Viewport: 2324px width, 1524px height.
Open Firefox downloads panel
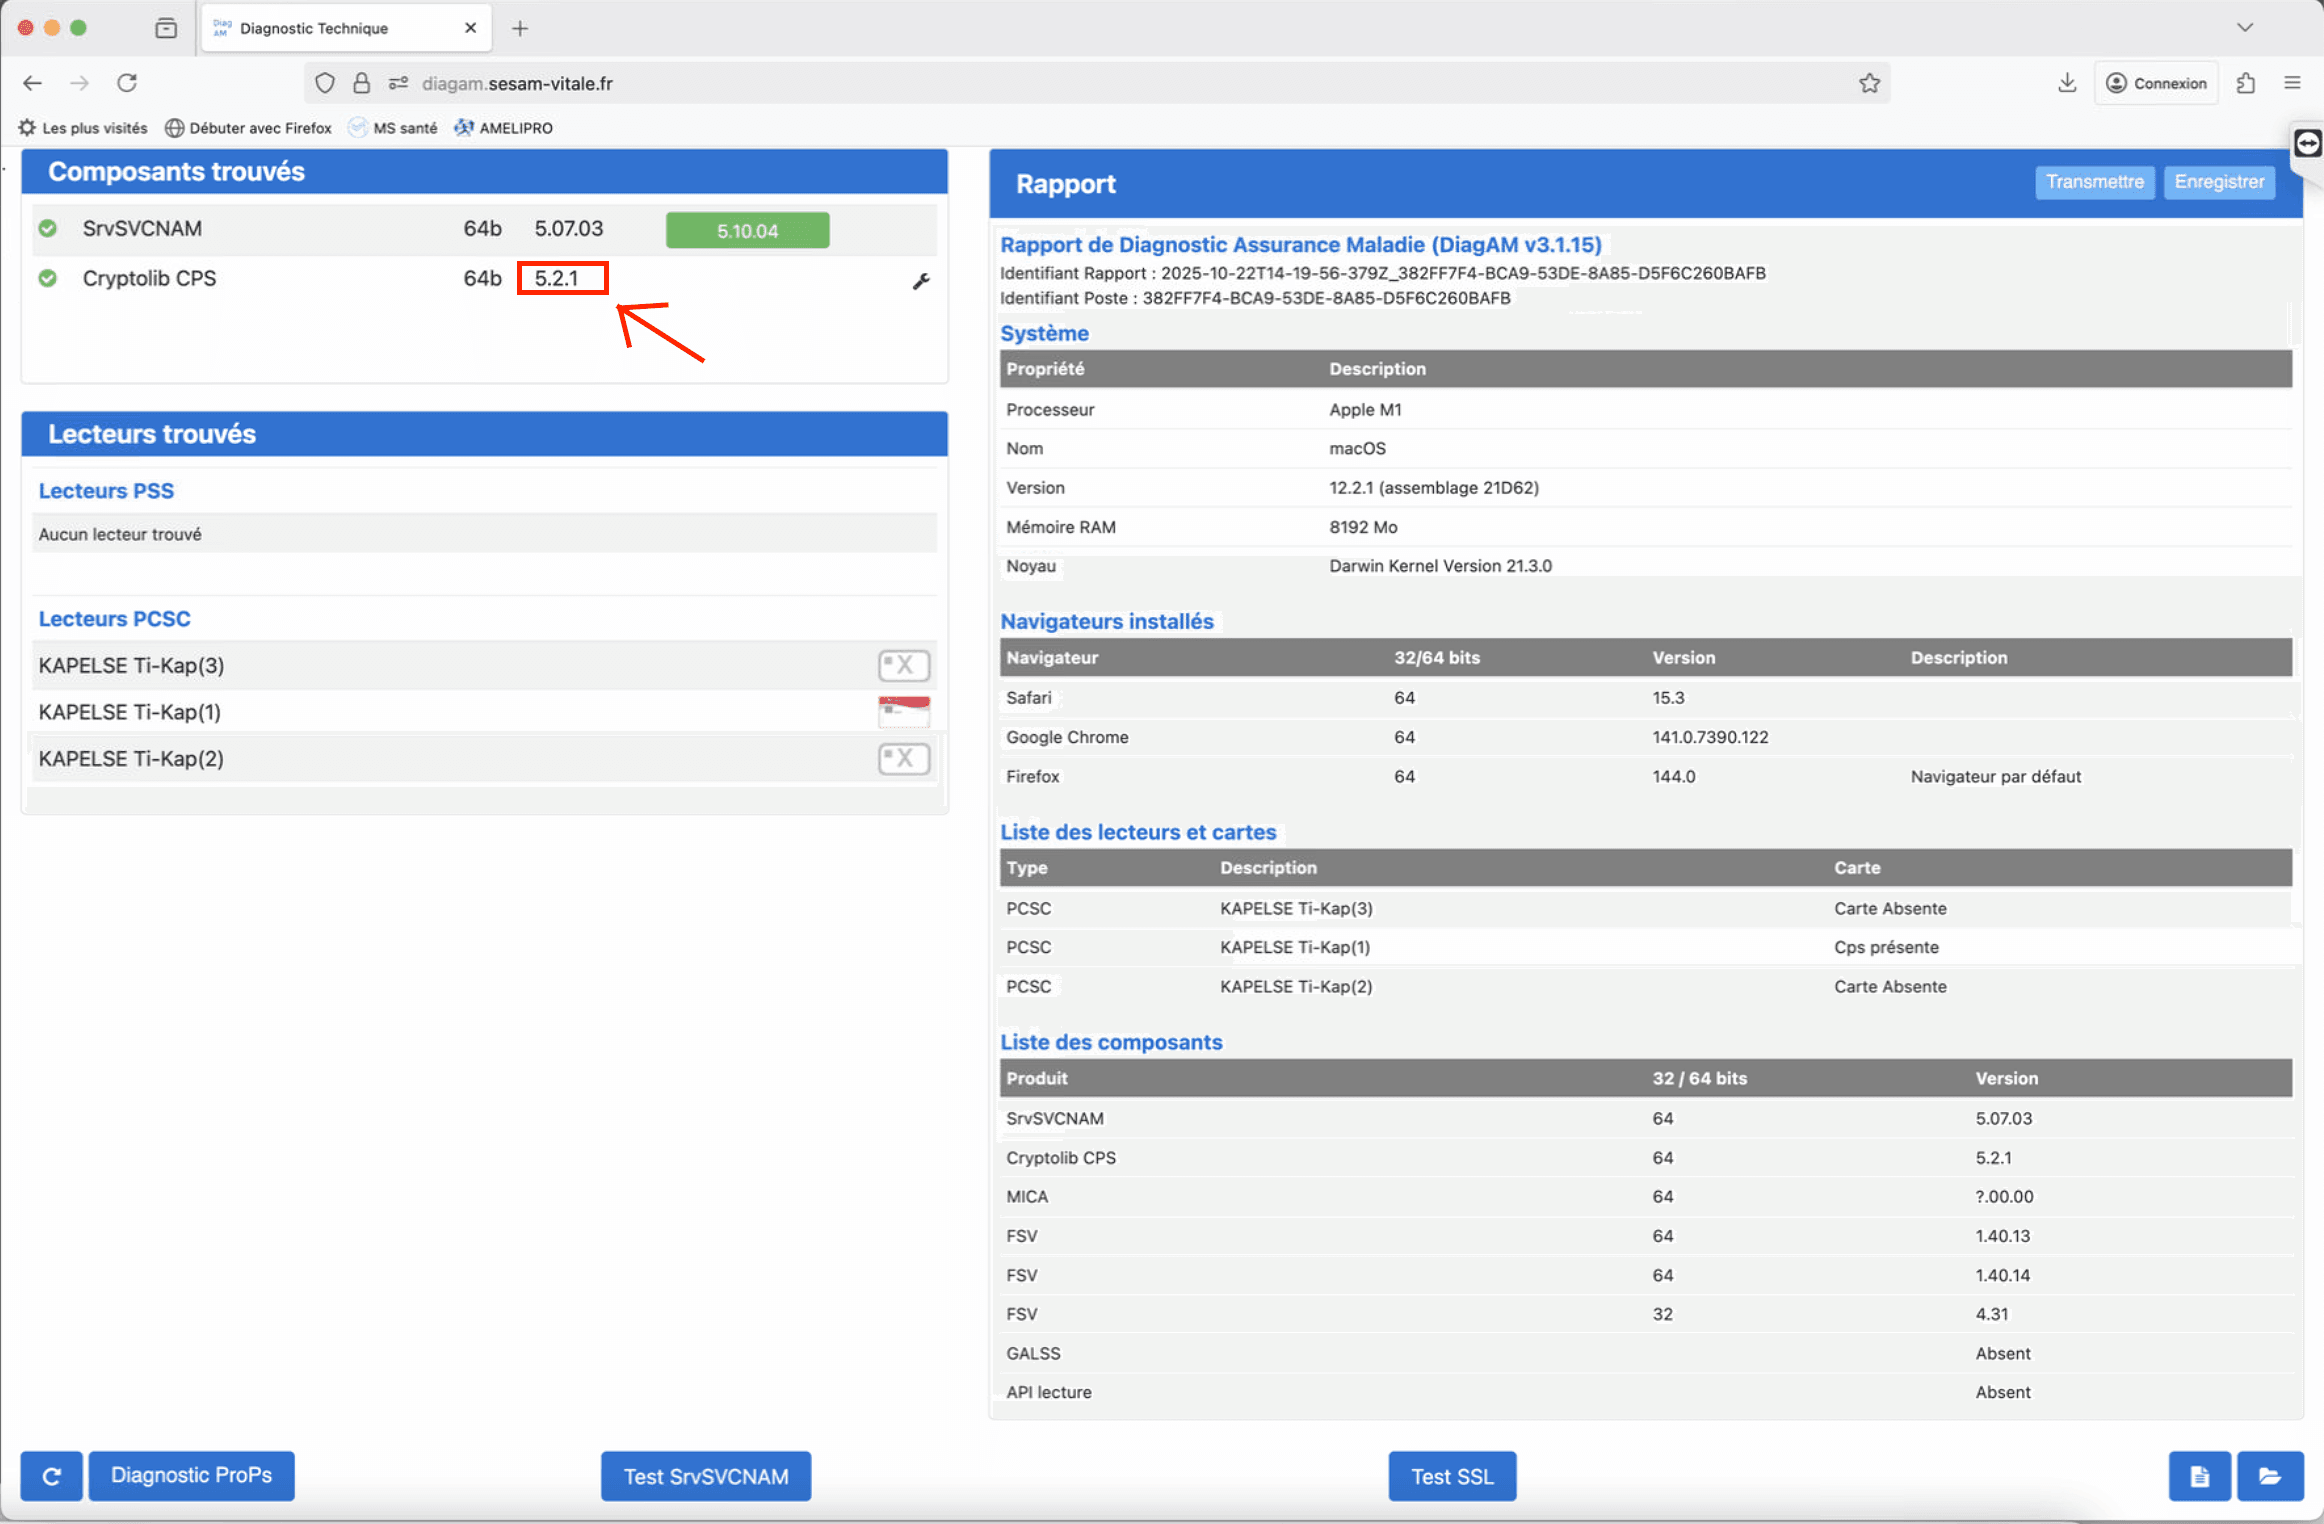[x=2067, y=83]
